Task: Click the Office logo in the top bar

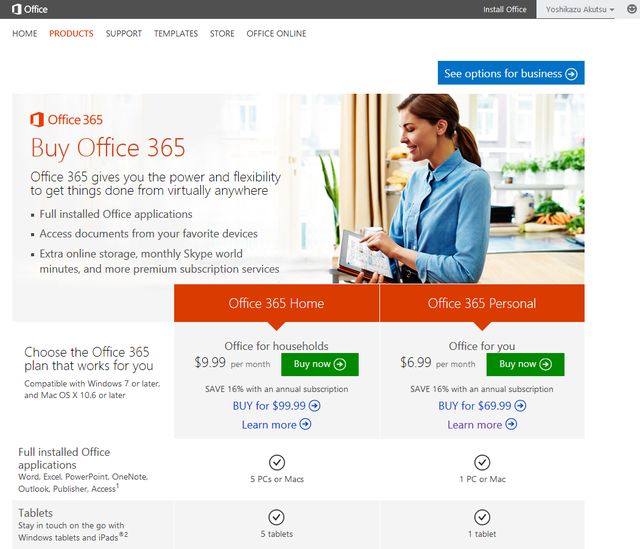Action: coord(29,9)
